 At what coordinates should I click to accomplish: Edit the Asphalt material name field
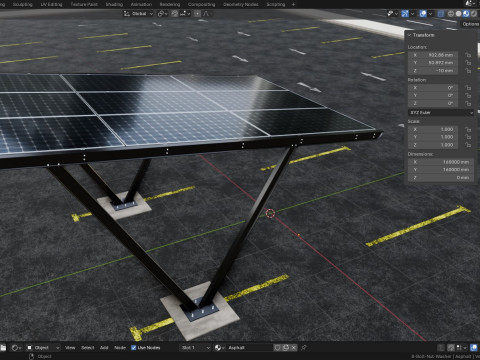249,348
